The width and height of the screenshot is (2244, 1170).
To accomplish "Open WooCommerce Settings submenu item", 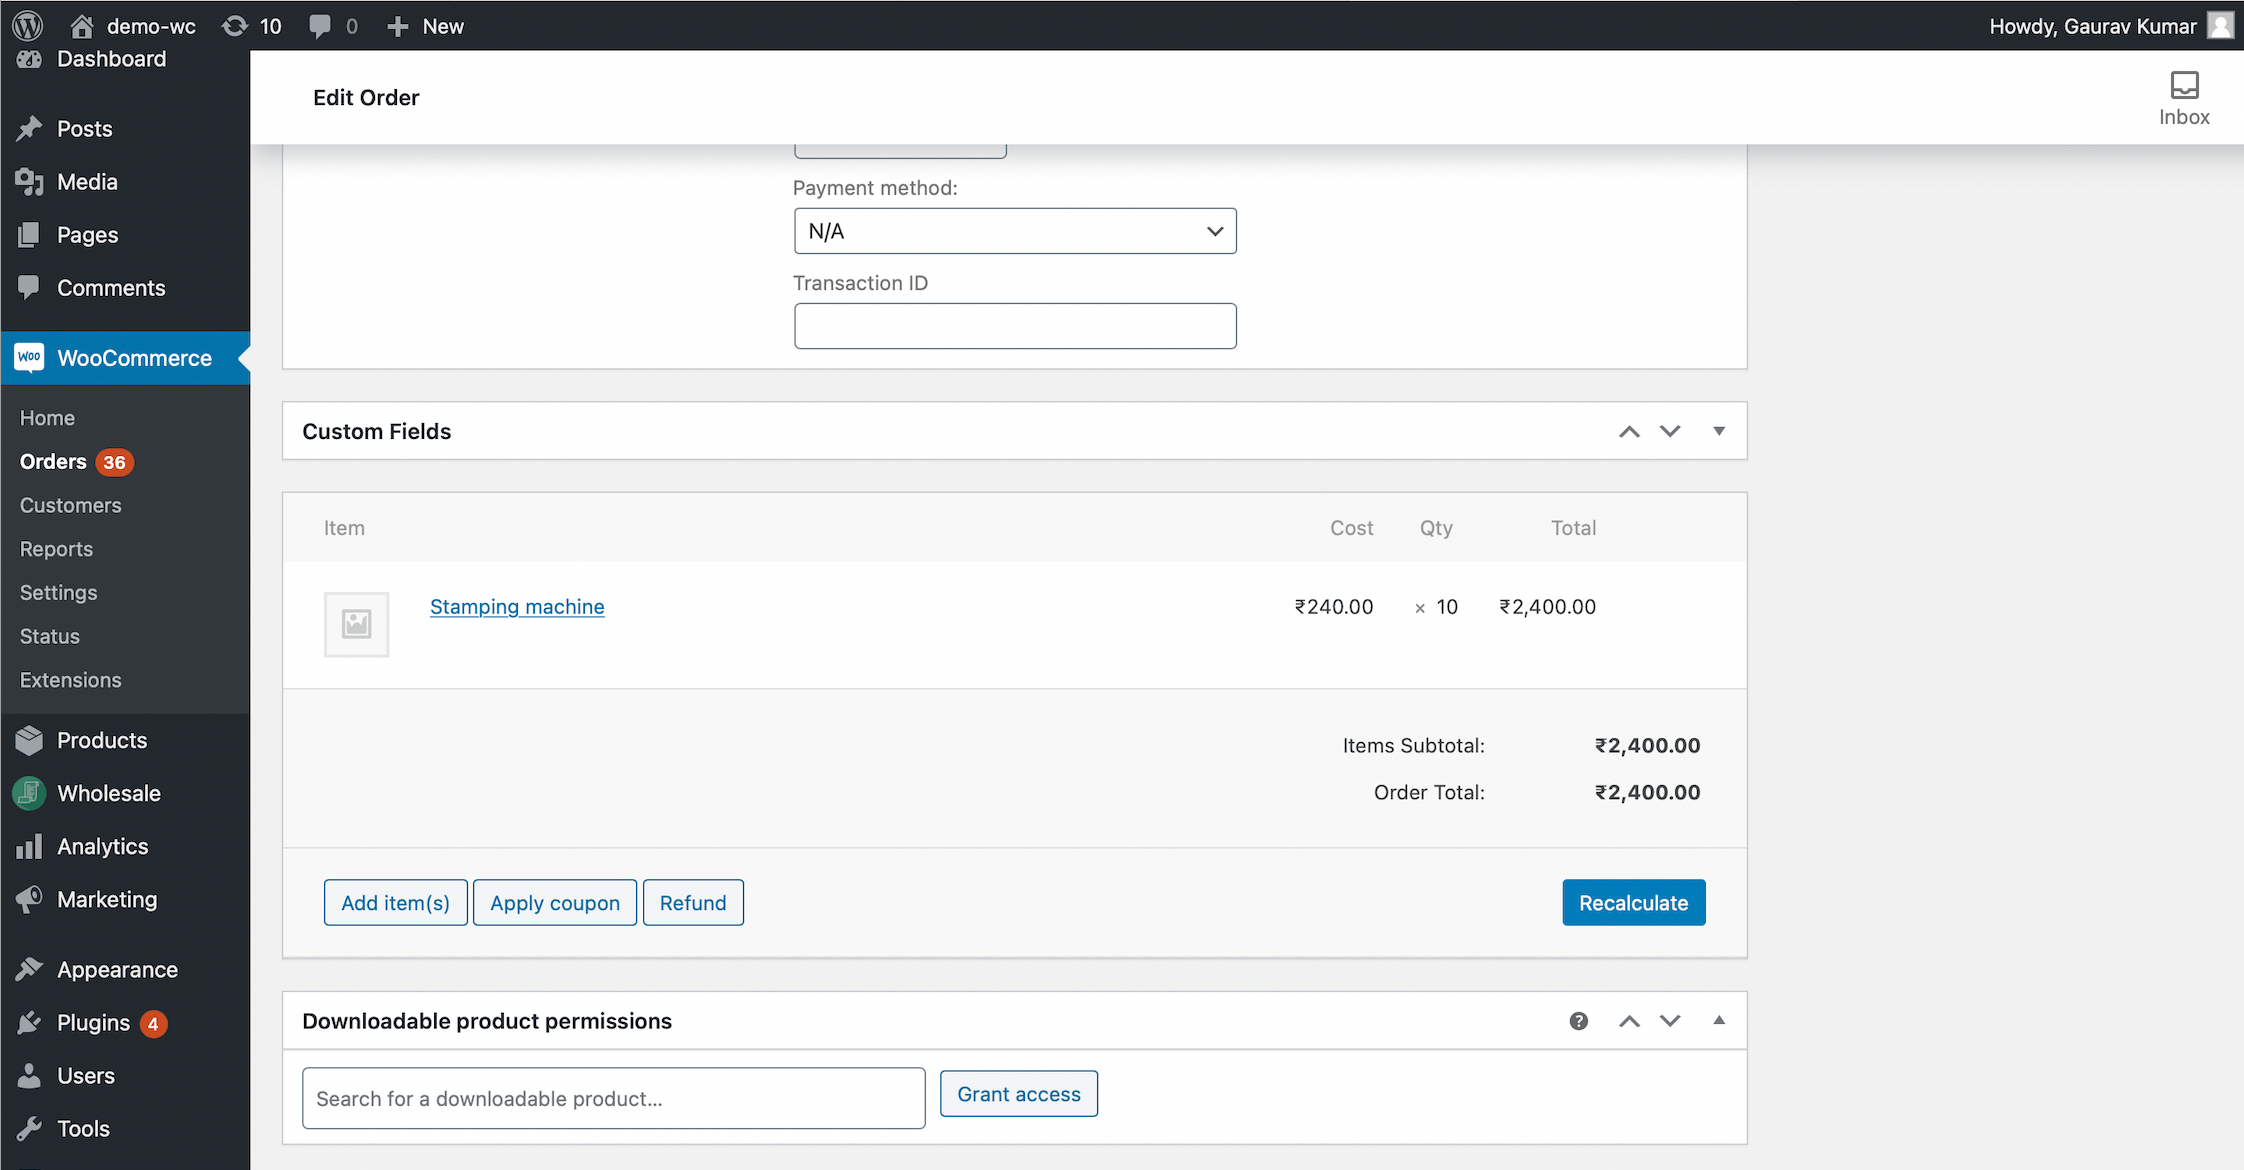I will coord(58,592).
